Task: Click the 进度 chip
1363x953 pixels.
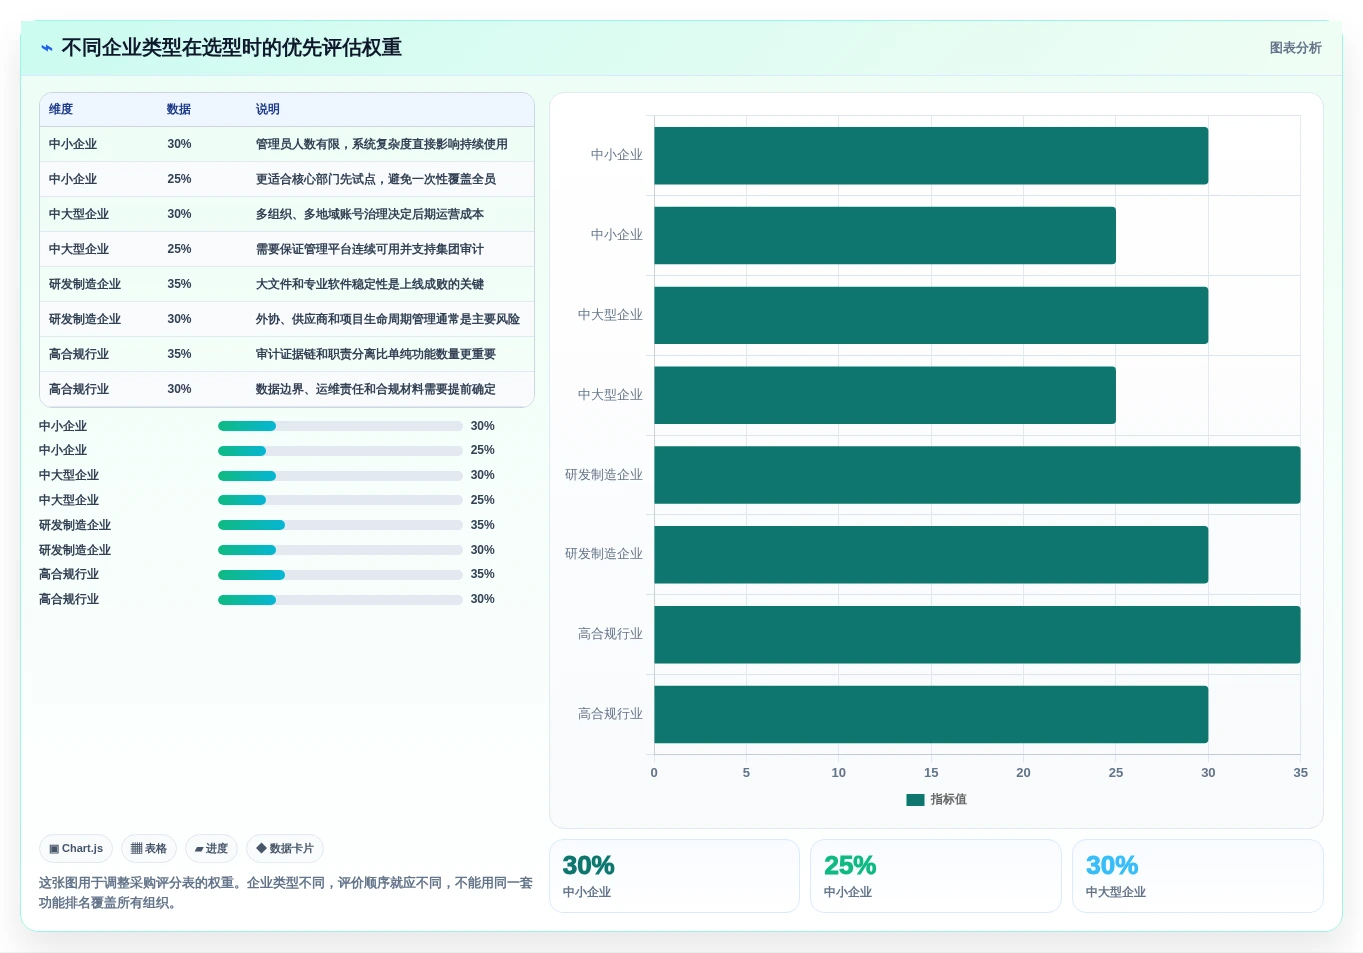Action: tap(211, 849)
